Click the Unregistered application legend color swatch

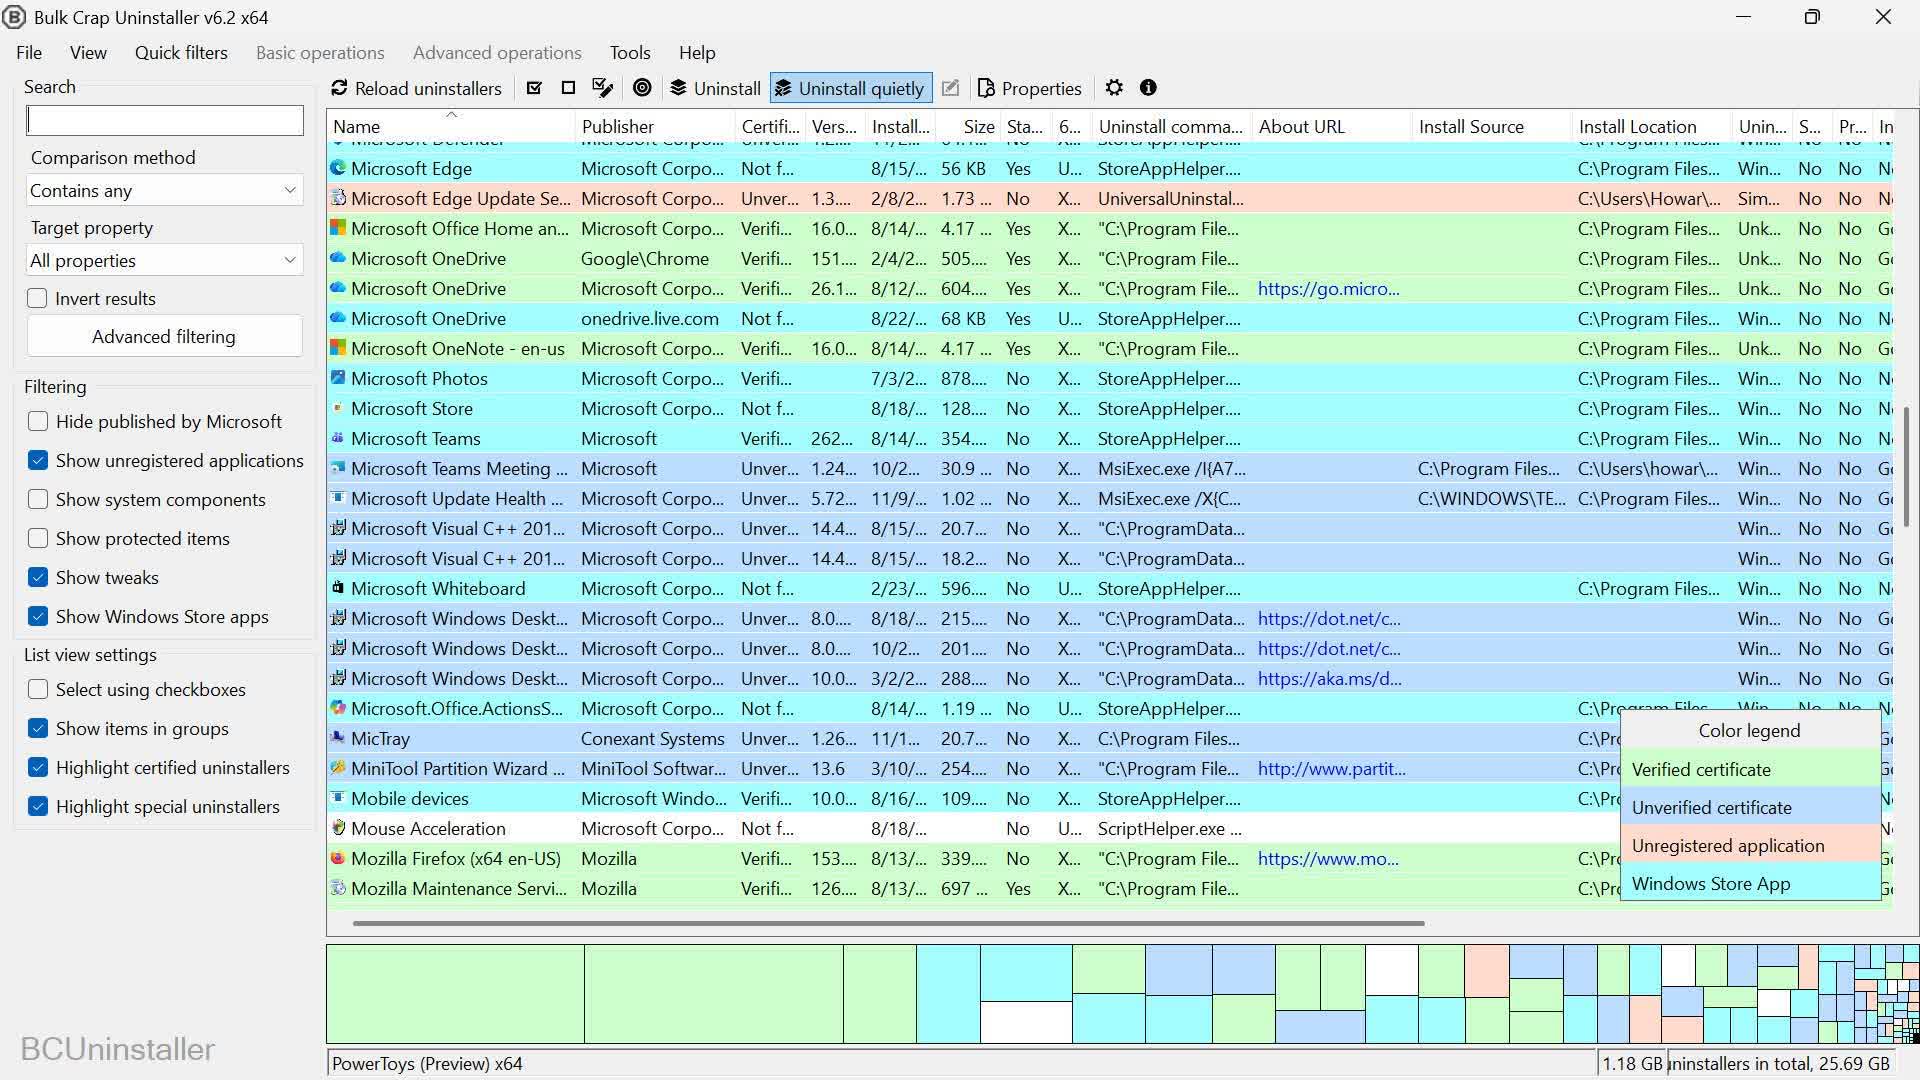pos(1750,846)
